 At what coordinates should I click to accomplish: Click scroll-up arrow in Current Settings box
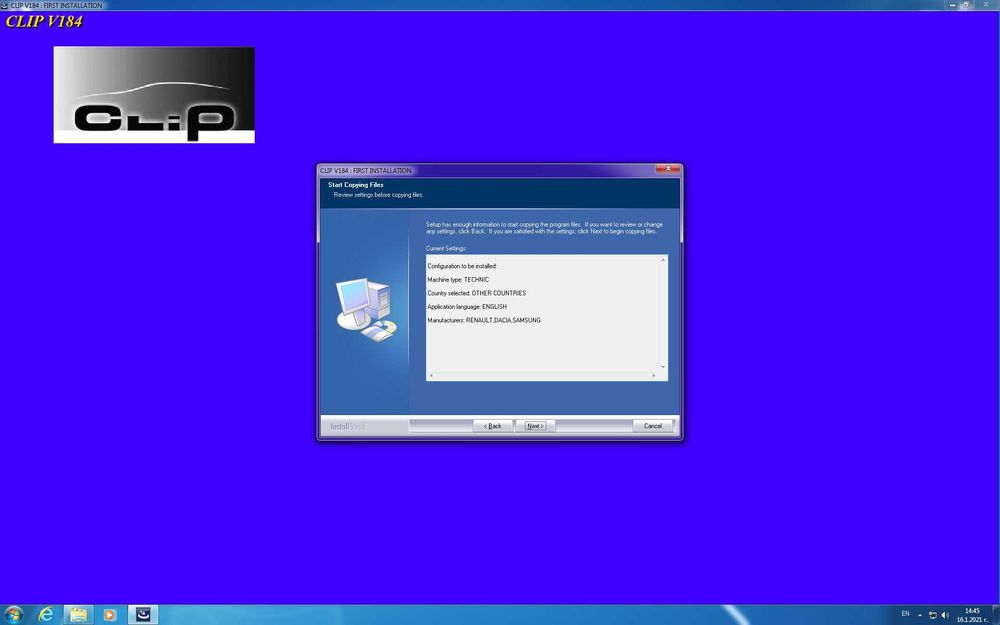pos(663,260)
